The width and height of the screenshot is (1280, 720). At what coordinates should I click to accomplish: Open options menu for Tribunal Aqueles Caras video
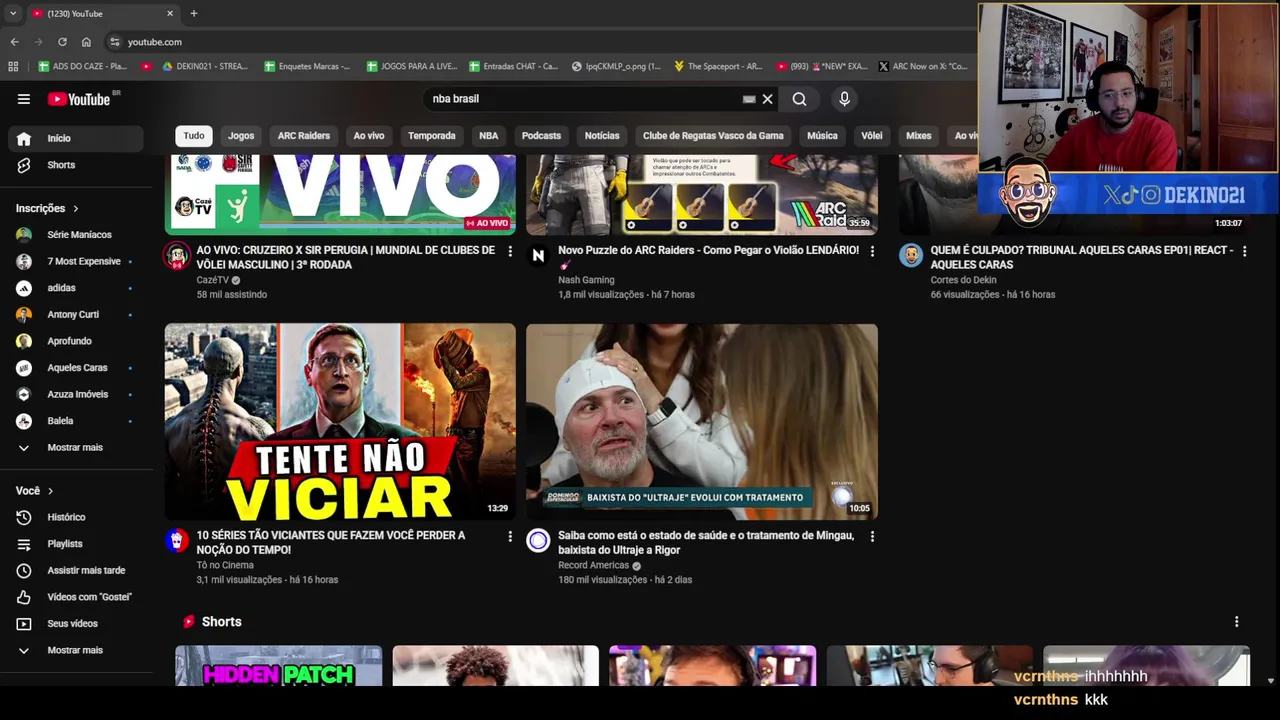(1244, 252)
